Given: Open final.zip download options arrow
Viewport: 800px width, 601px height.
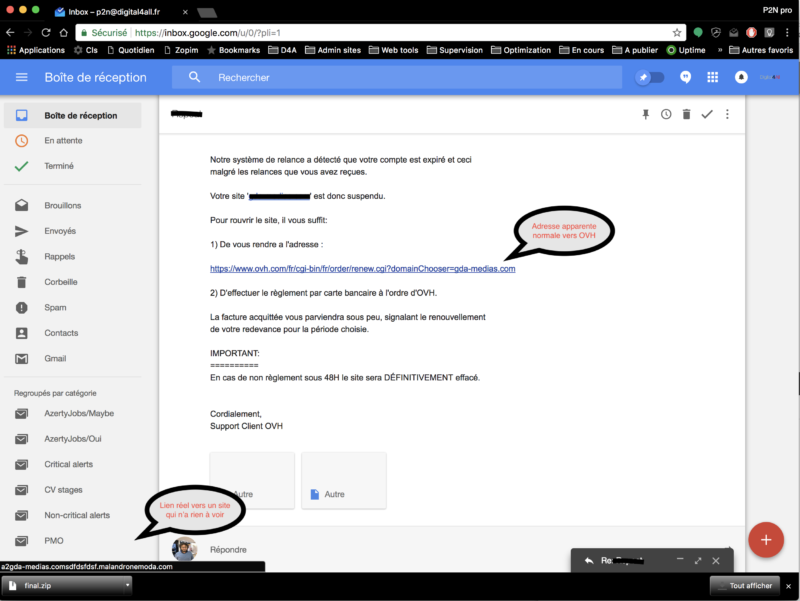Looking at the screenshot, I should coord(127,586).
